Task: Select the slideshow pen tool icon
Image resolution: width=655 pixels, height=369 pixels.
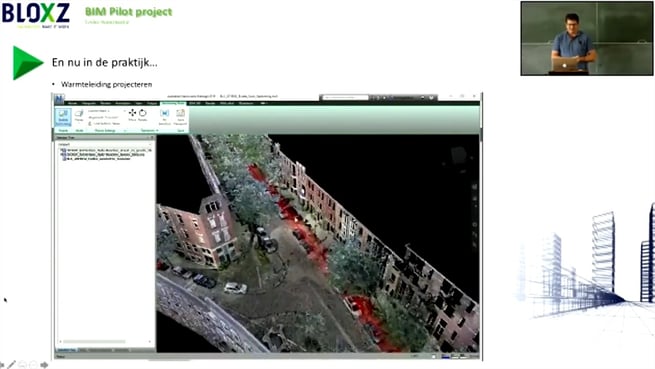Action: click(11, 365)
